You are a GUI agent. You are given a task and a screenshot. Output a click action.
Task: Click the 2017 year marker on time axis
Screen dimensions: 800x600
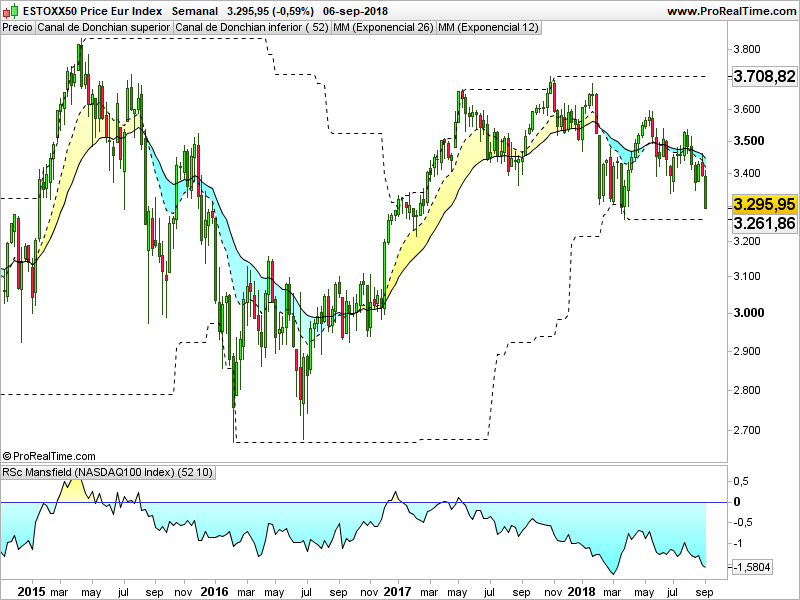click(397, 592)
